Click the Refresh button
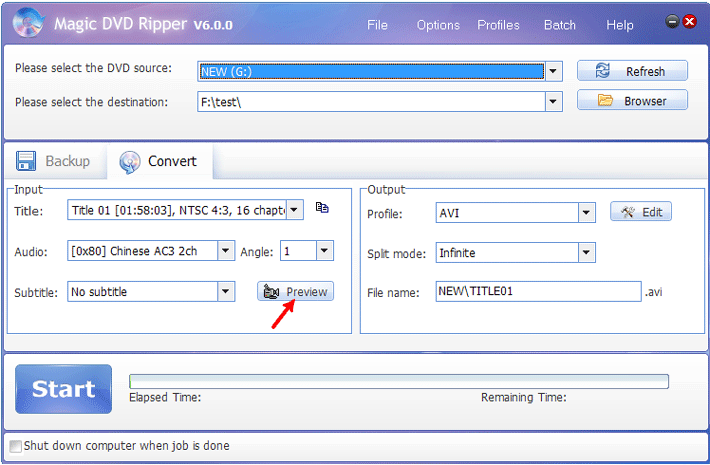This screenshot has width=710, height=465. coord(632,71)
